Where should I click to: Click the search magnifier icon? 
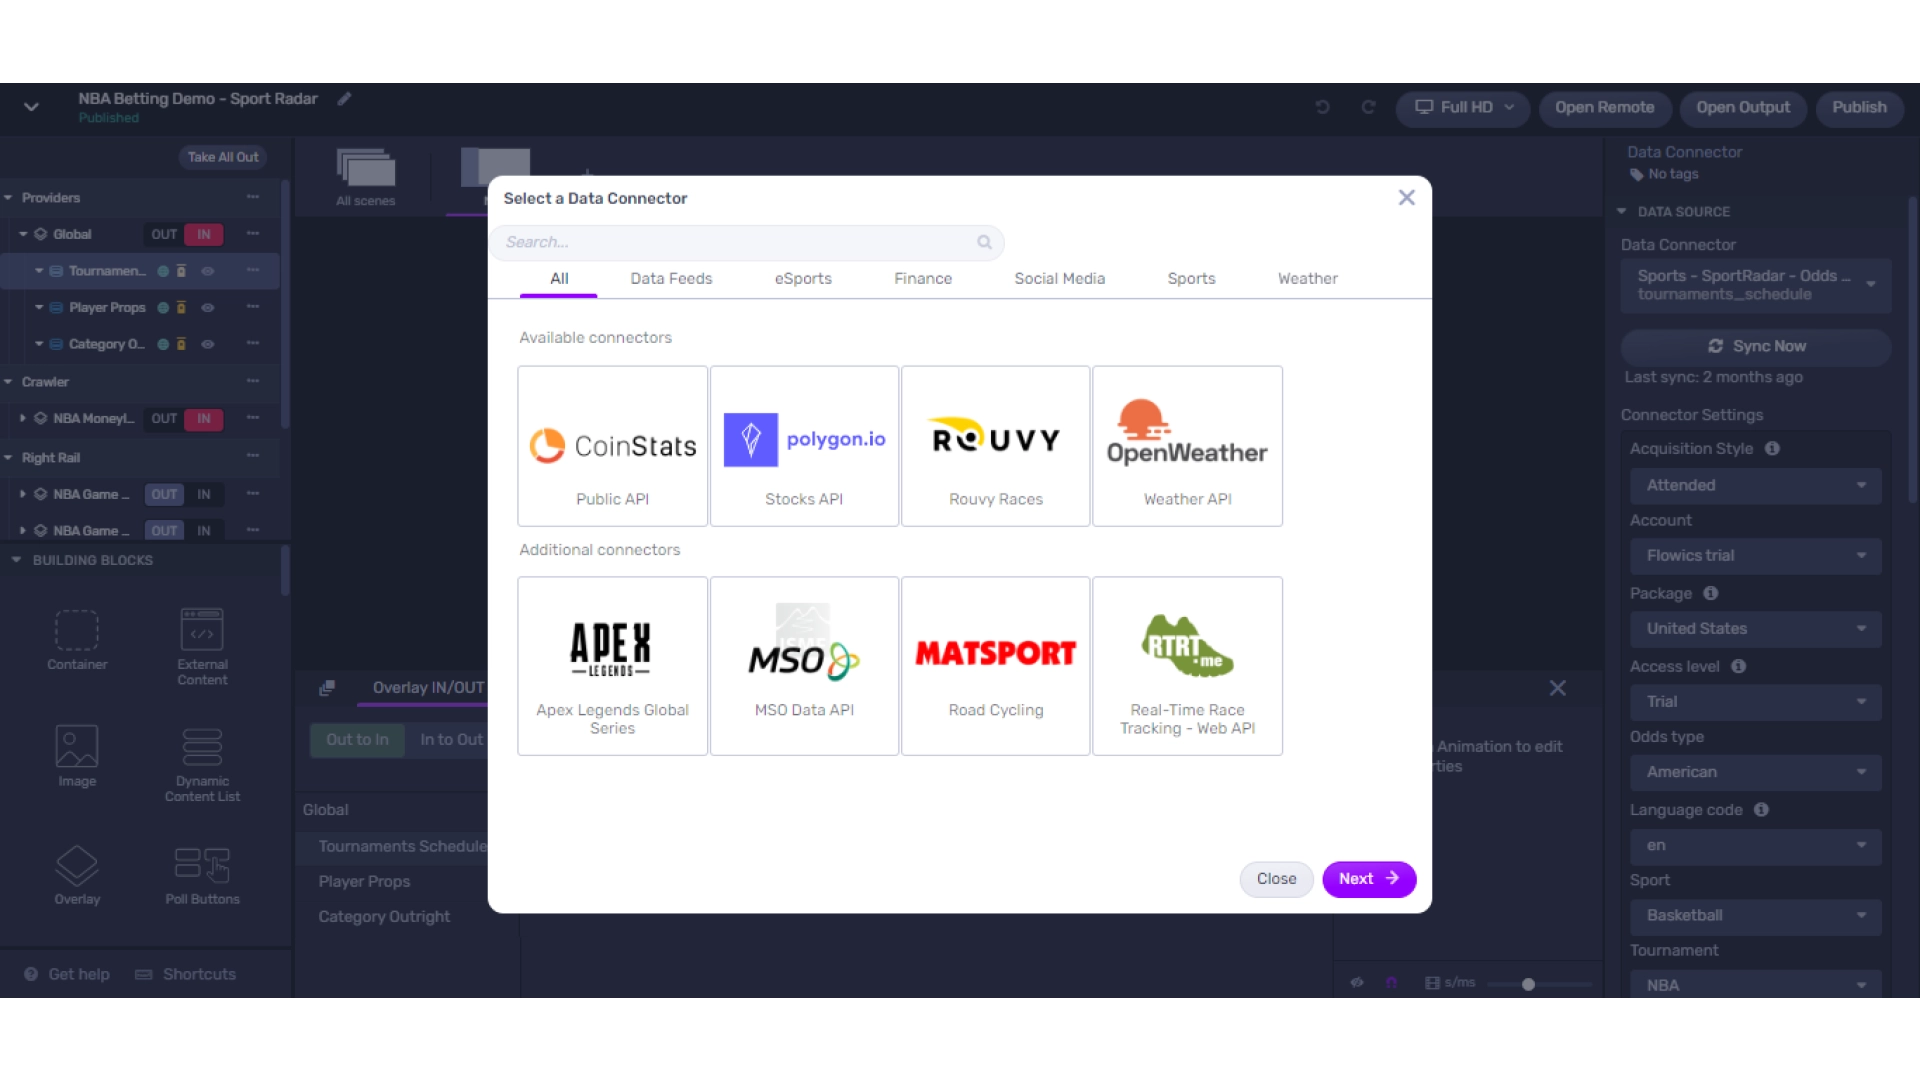coord(984,242)
